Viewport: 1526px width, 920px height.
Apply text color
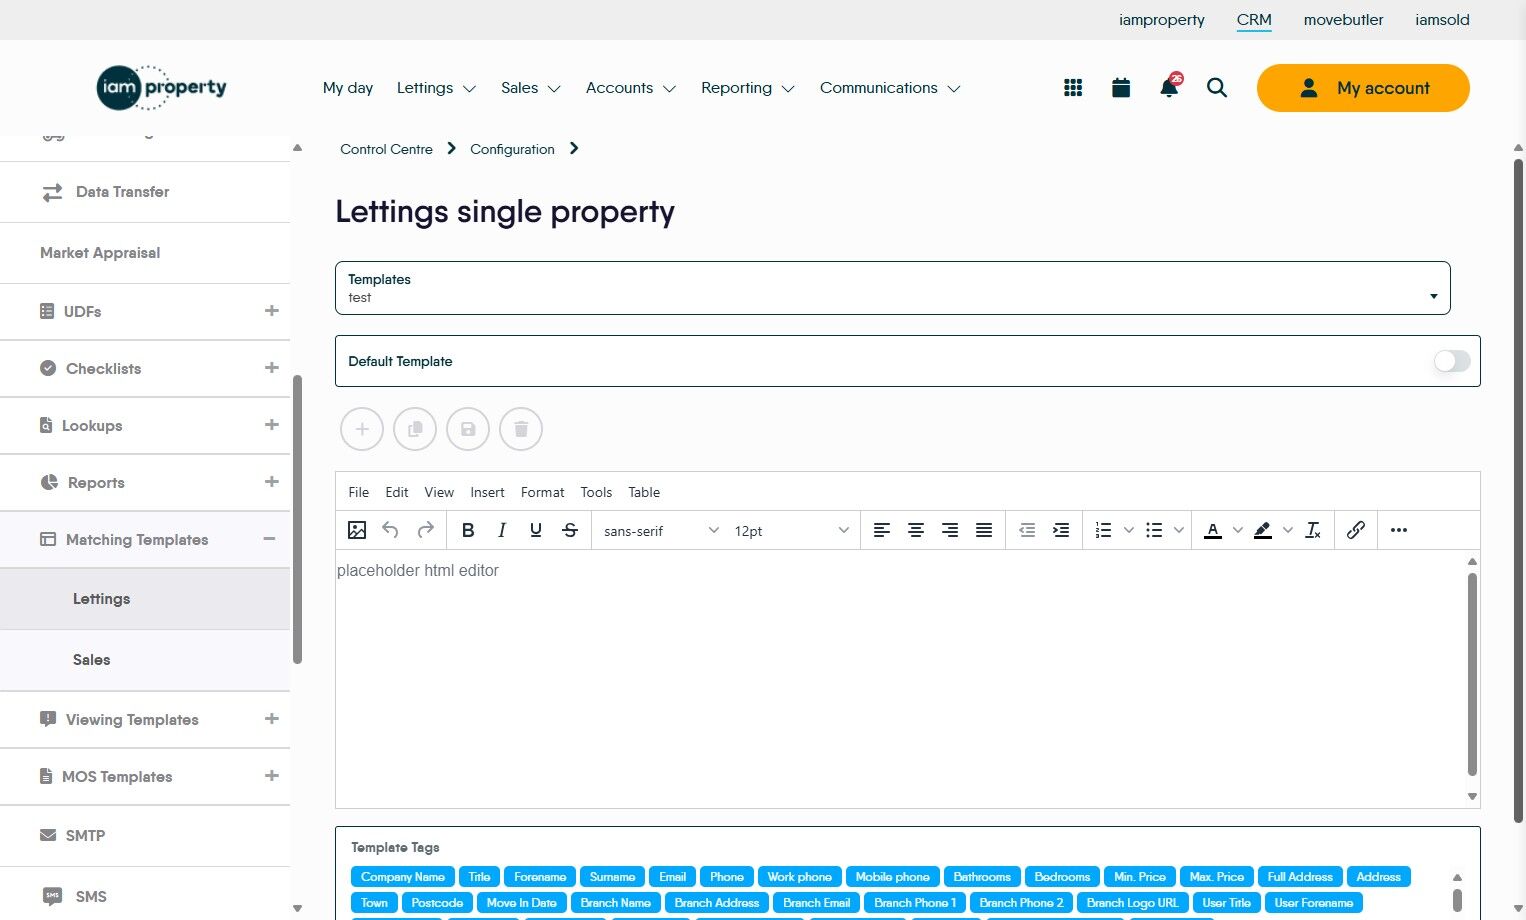click(x=1213, y=530)
